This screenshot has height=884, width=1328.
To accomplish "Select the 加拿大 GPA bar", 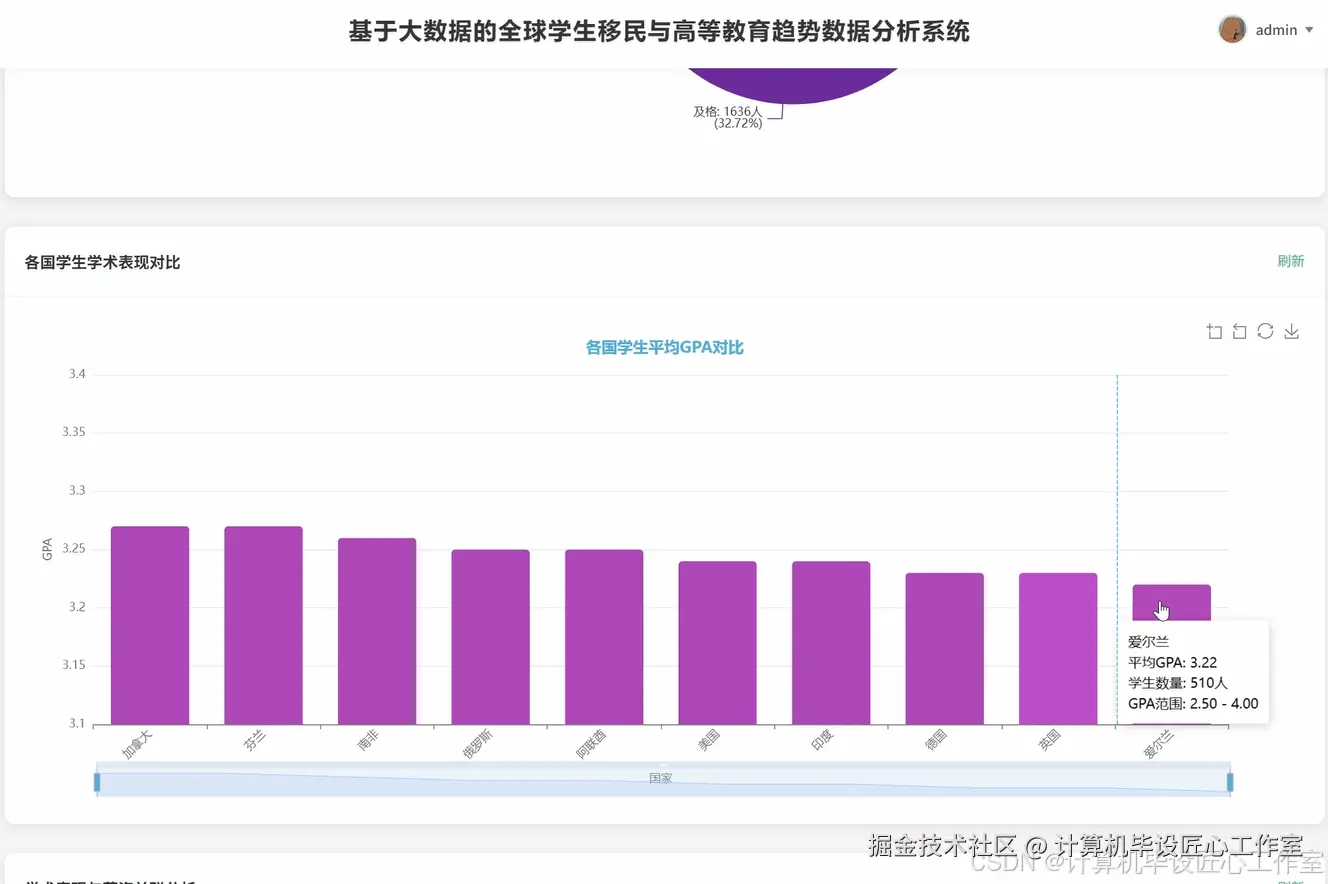I will (150, 625).
